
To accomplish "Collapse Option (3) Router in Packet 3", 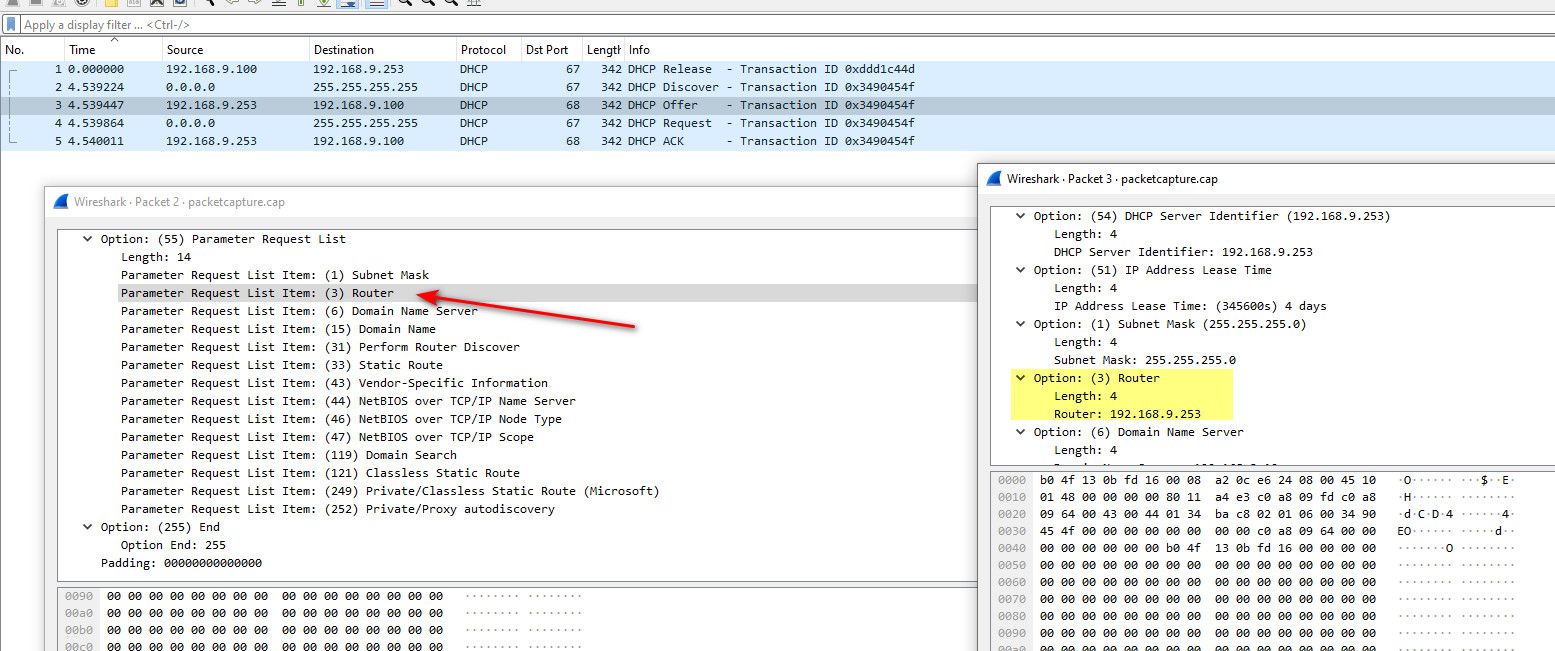I will click(1021, 378).
